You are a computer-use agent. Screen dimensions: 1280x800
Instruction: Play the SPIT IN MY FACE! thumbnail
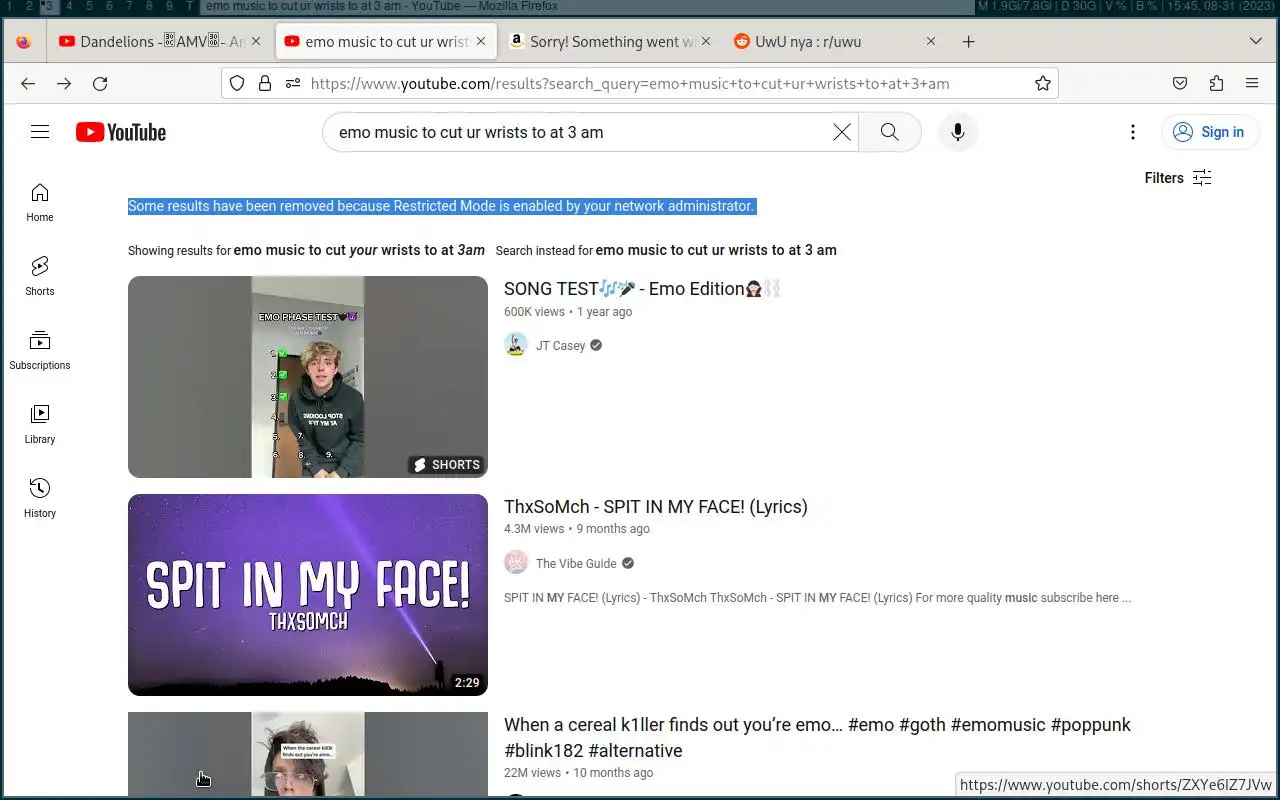[x=308, y=595]
